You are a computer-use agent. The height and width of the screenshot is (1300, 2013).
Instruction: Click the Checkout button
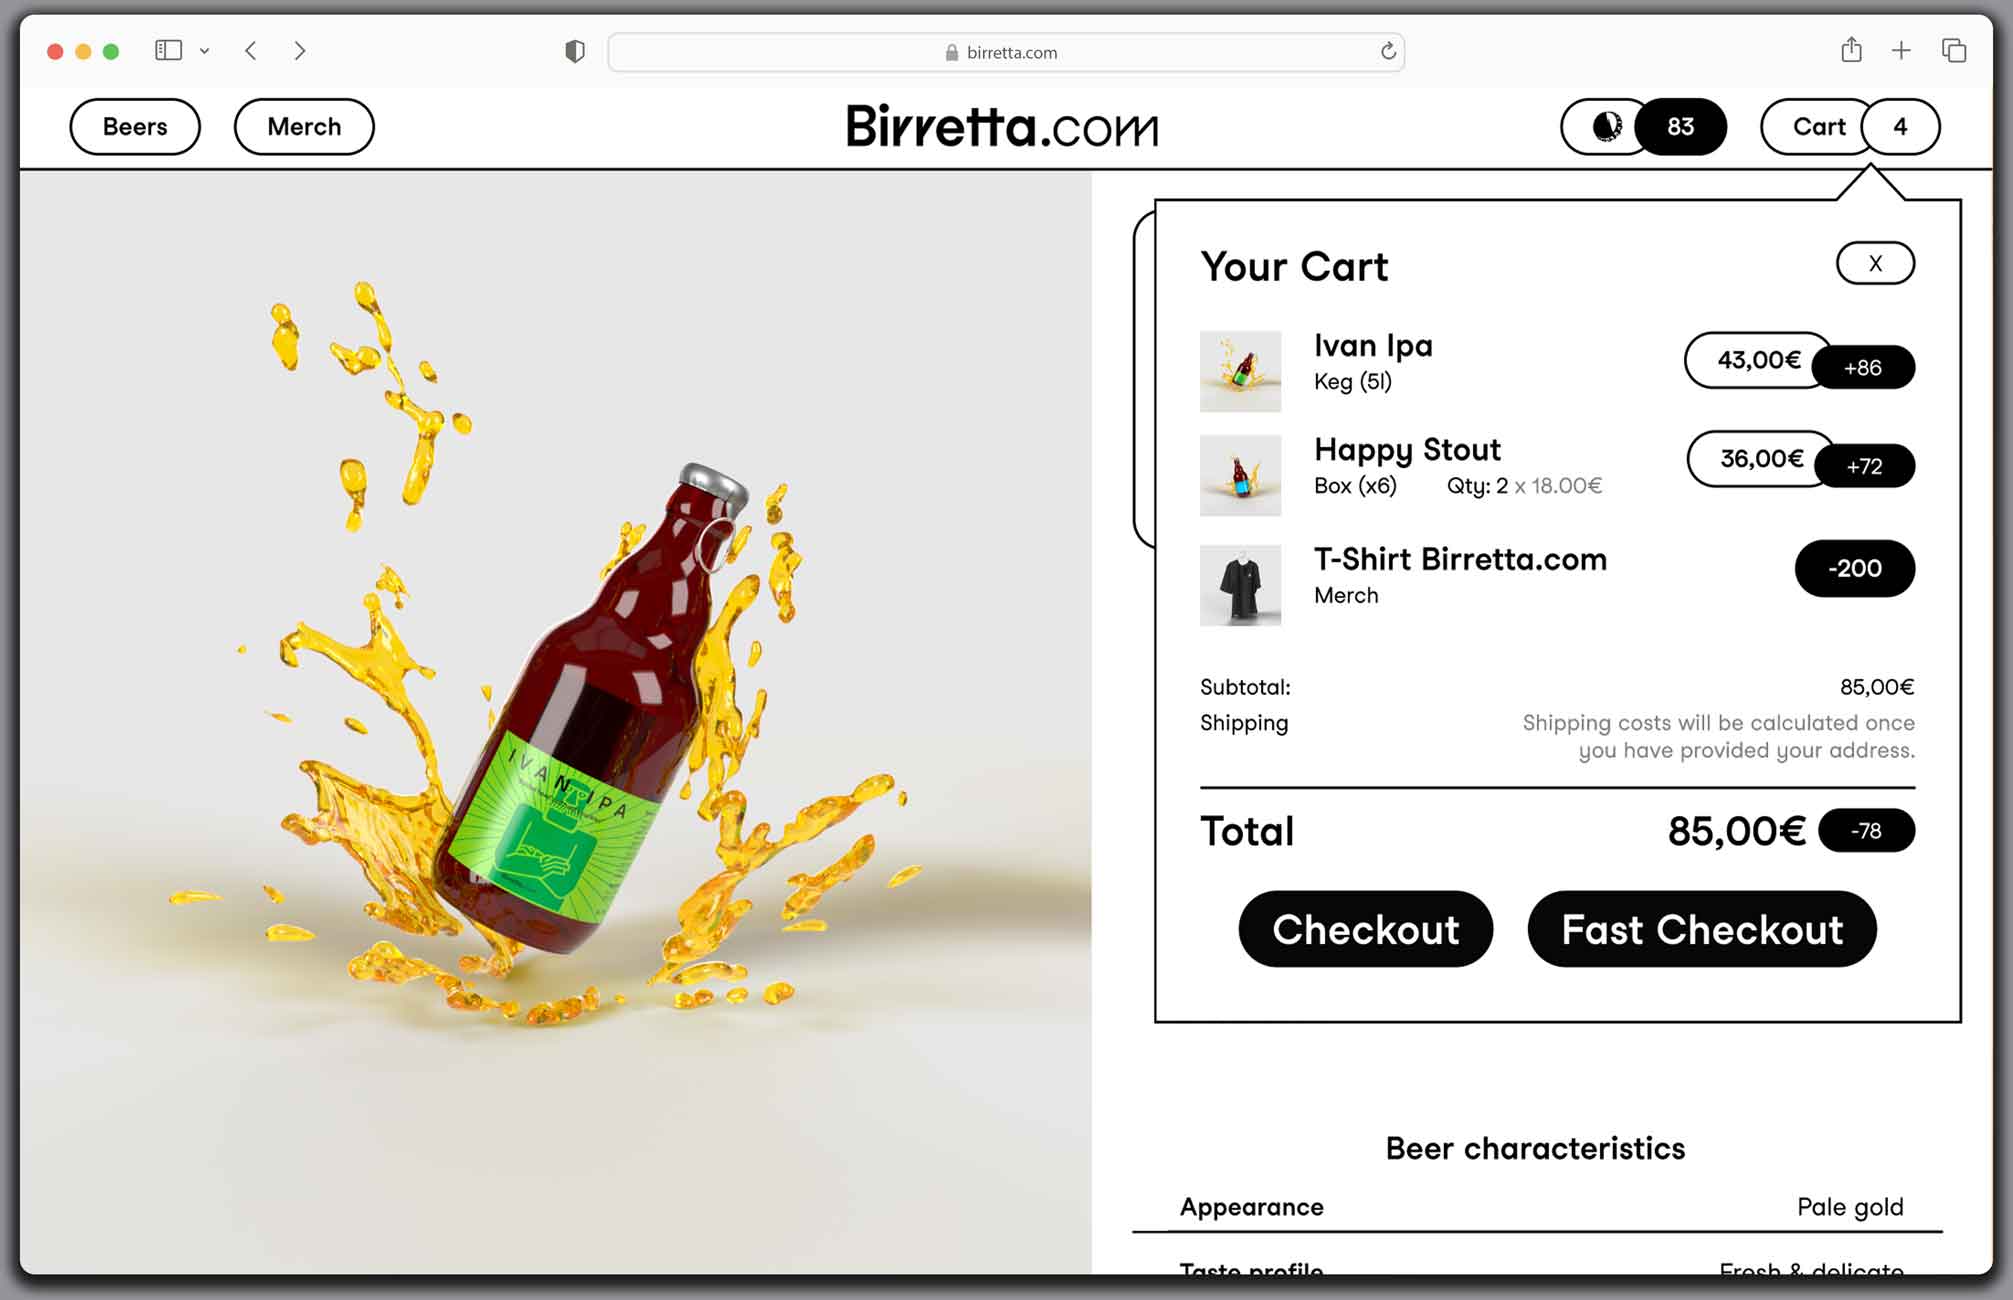tap(1365, 929)
